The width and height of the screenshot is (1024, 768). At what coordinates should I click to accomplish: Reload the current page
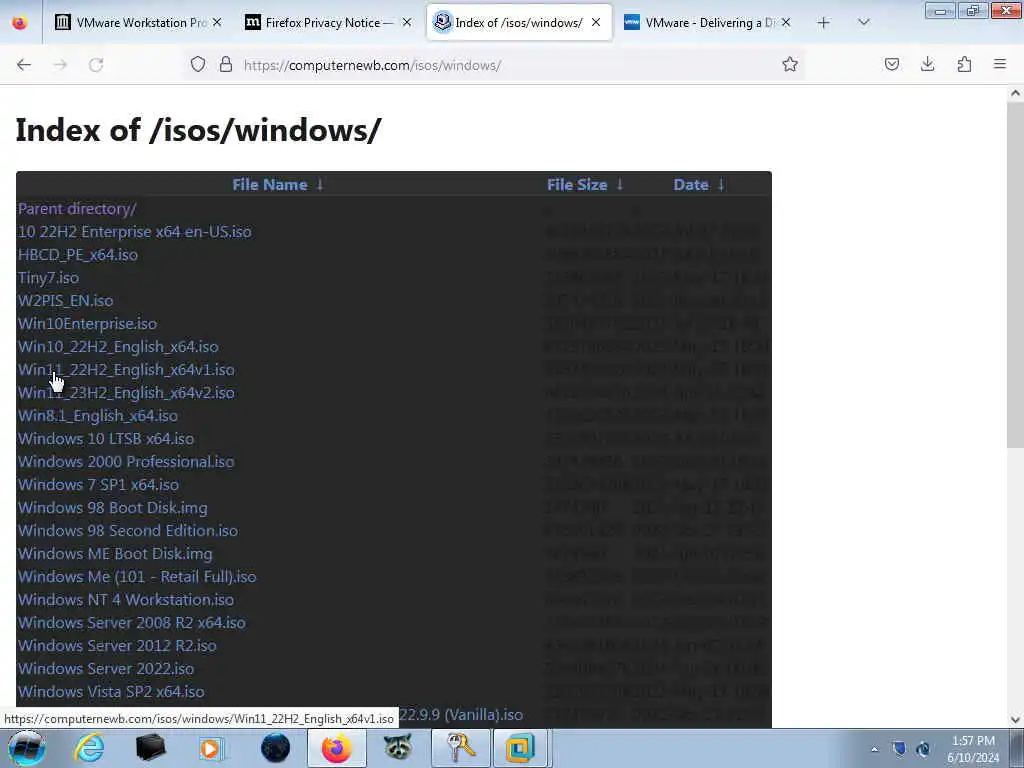[x=96, y=65]
